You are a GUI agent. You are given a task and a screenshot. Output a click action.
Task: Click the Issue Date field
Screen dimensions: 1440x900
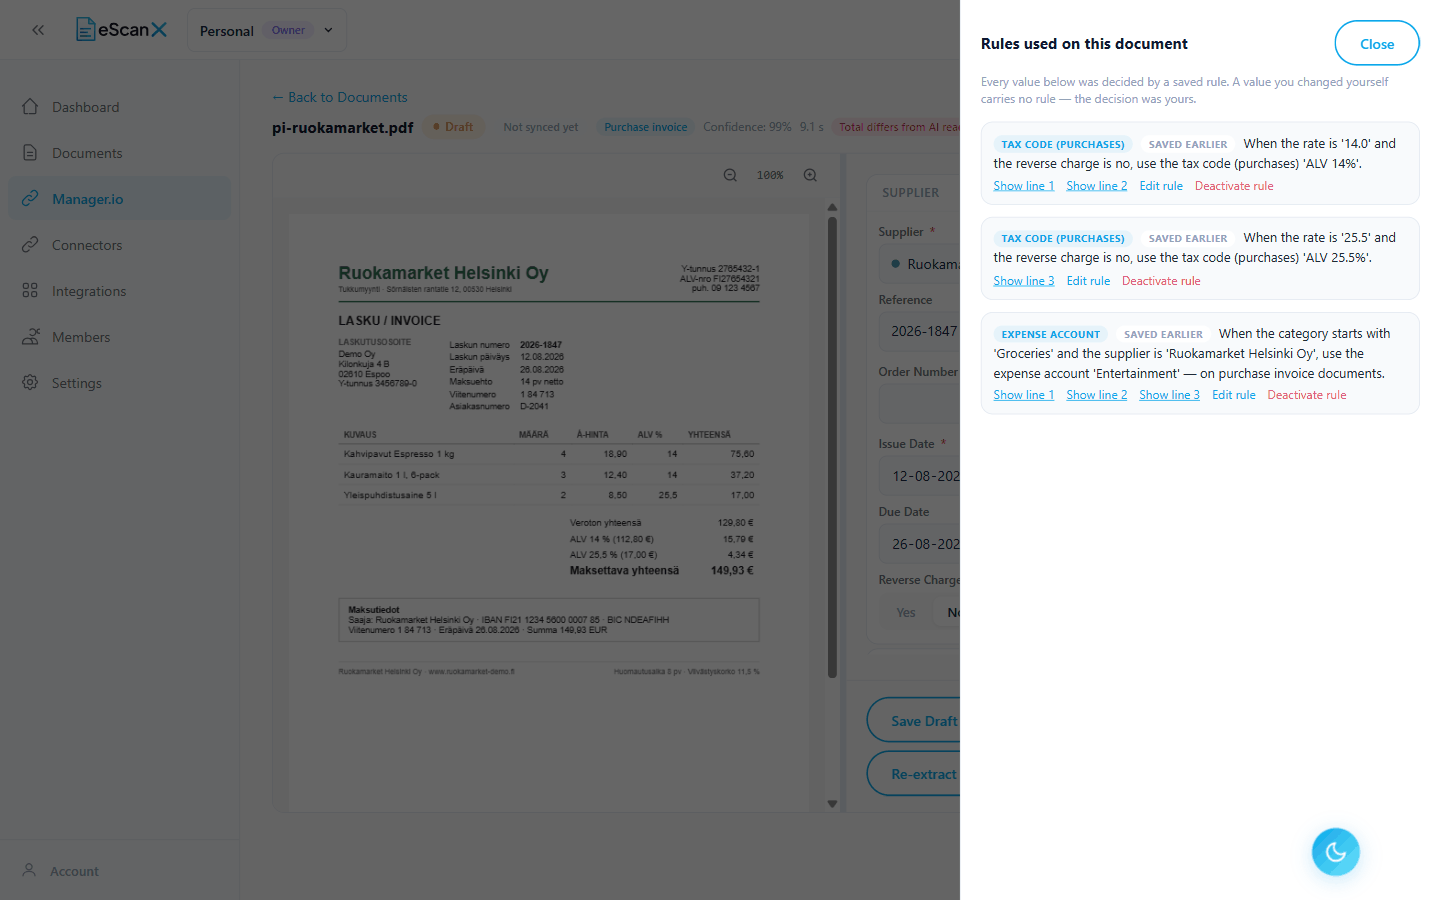[920, 476]
